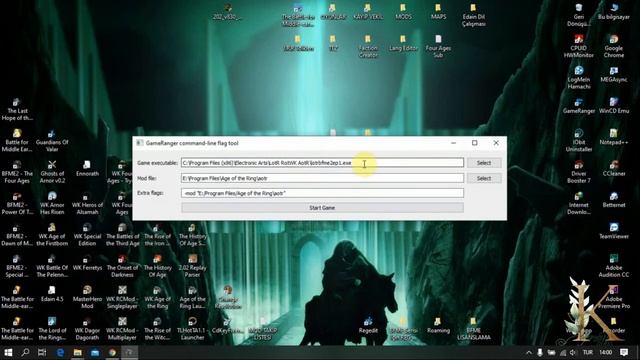Viewport: 640px width, 360px height.
Task: Open Chrome from the taskbar
Action: click(x=112, y=352)
